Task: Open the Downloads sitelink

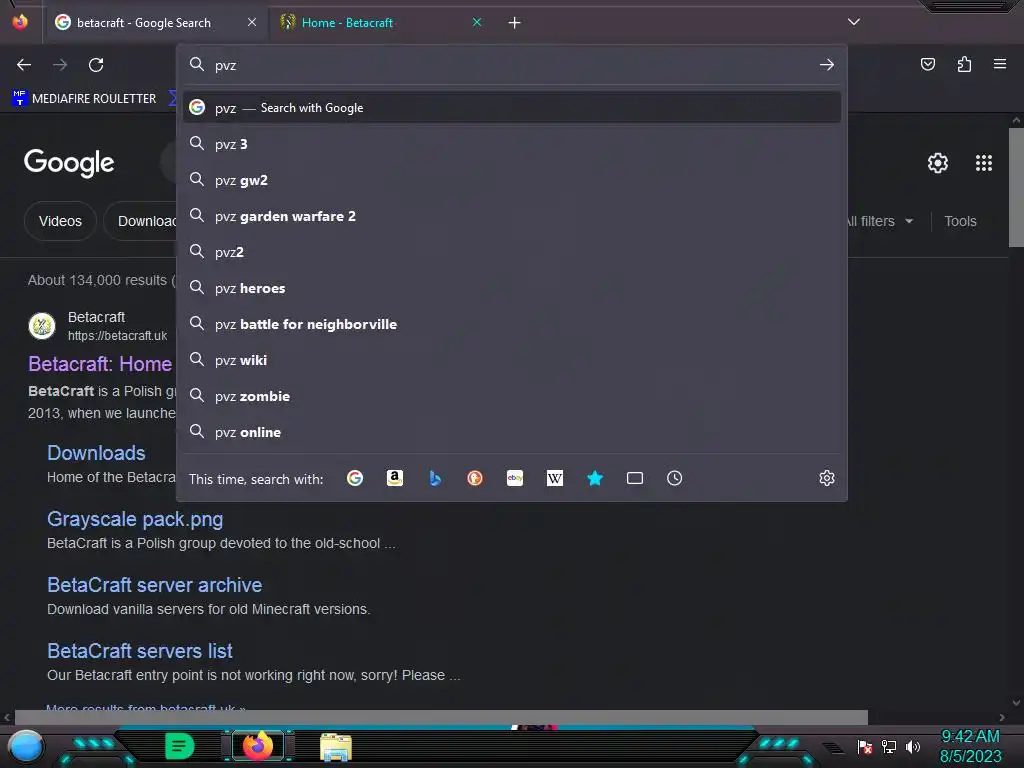Action: [96, 453]
